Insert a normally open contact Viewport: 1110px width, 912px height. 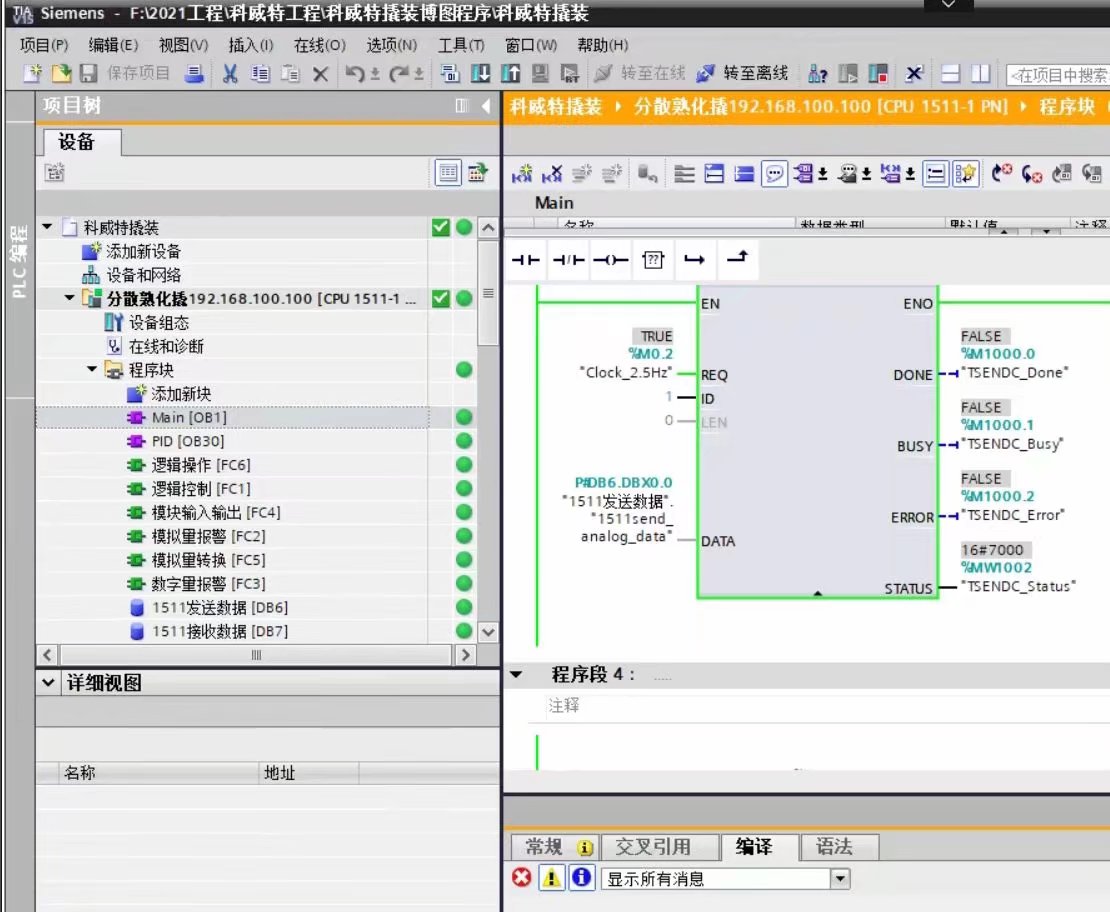pos(526,260)
